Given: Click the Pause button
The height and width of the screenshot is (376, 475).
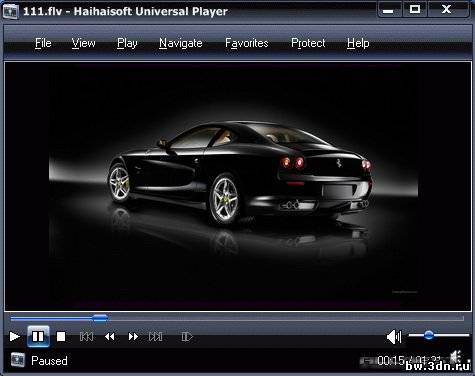Looking at the screenshot, I should [x=38, y=337].
